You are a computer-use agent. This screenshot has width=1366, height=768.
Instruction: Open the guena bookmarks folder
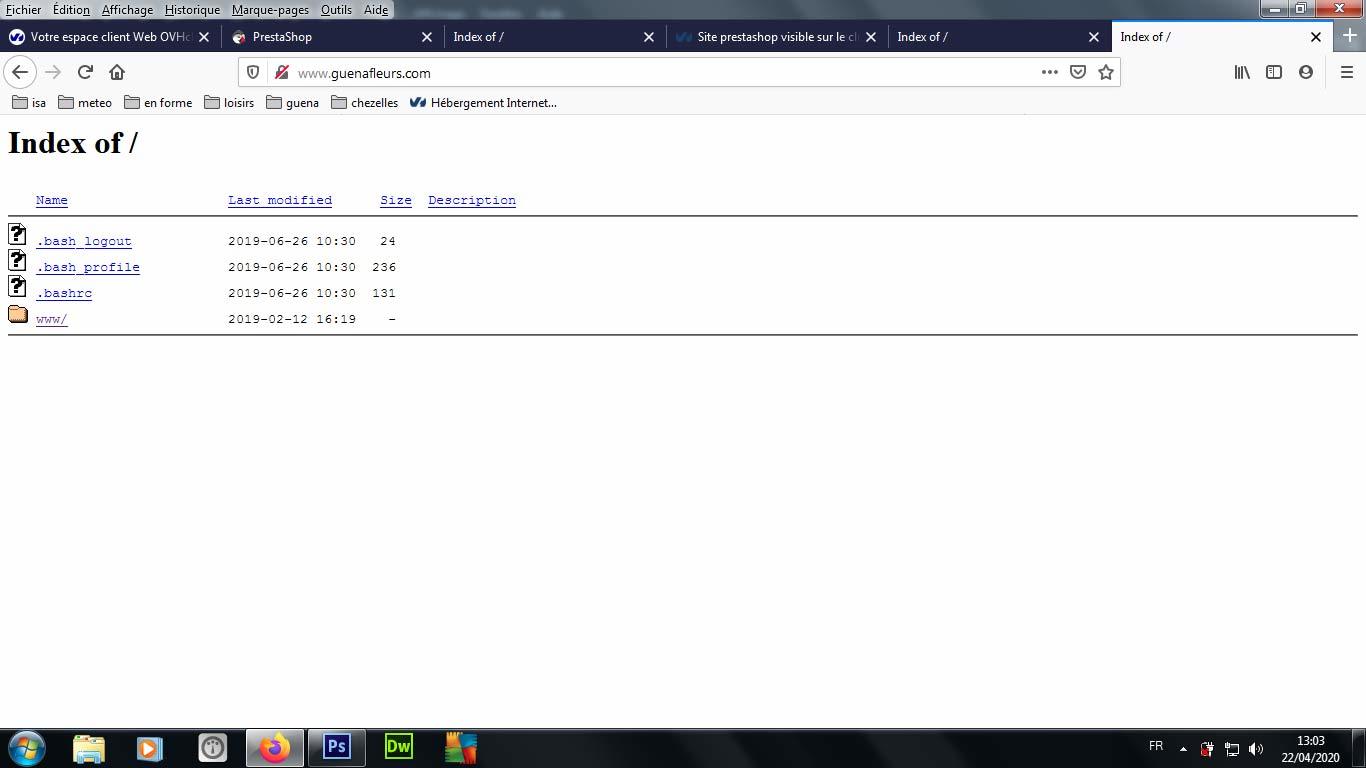point(293,103)
